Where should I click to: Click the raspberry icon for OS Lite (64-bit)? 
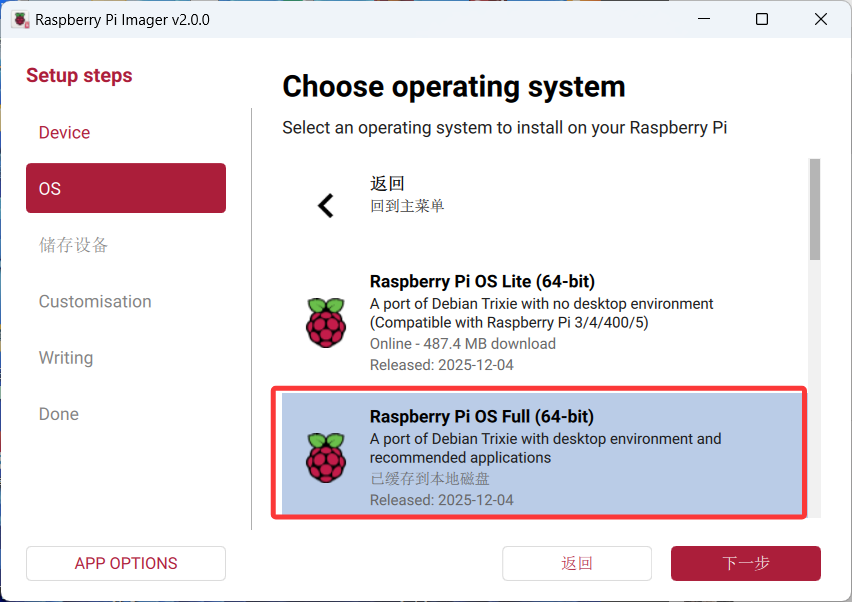pyautogui.click(x=326, y=323)
